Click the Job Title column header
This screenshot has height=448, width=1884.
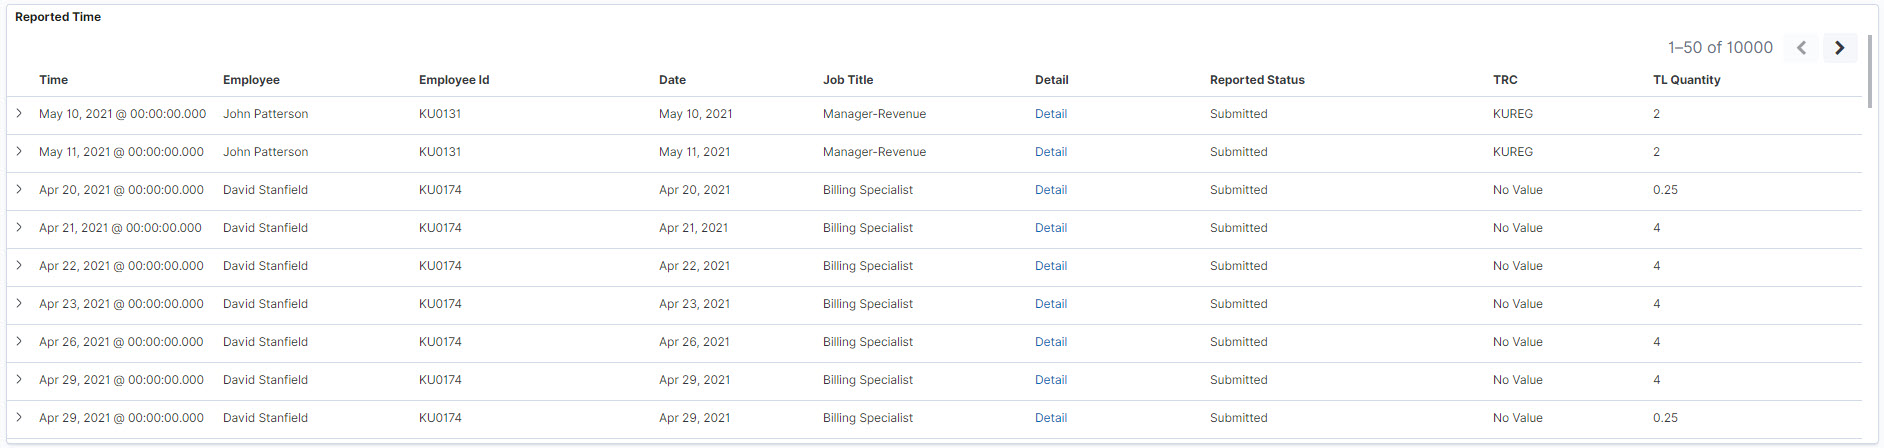tap(848, 80)
